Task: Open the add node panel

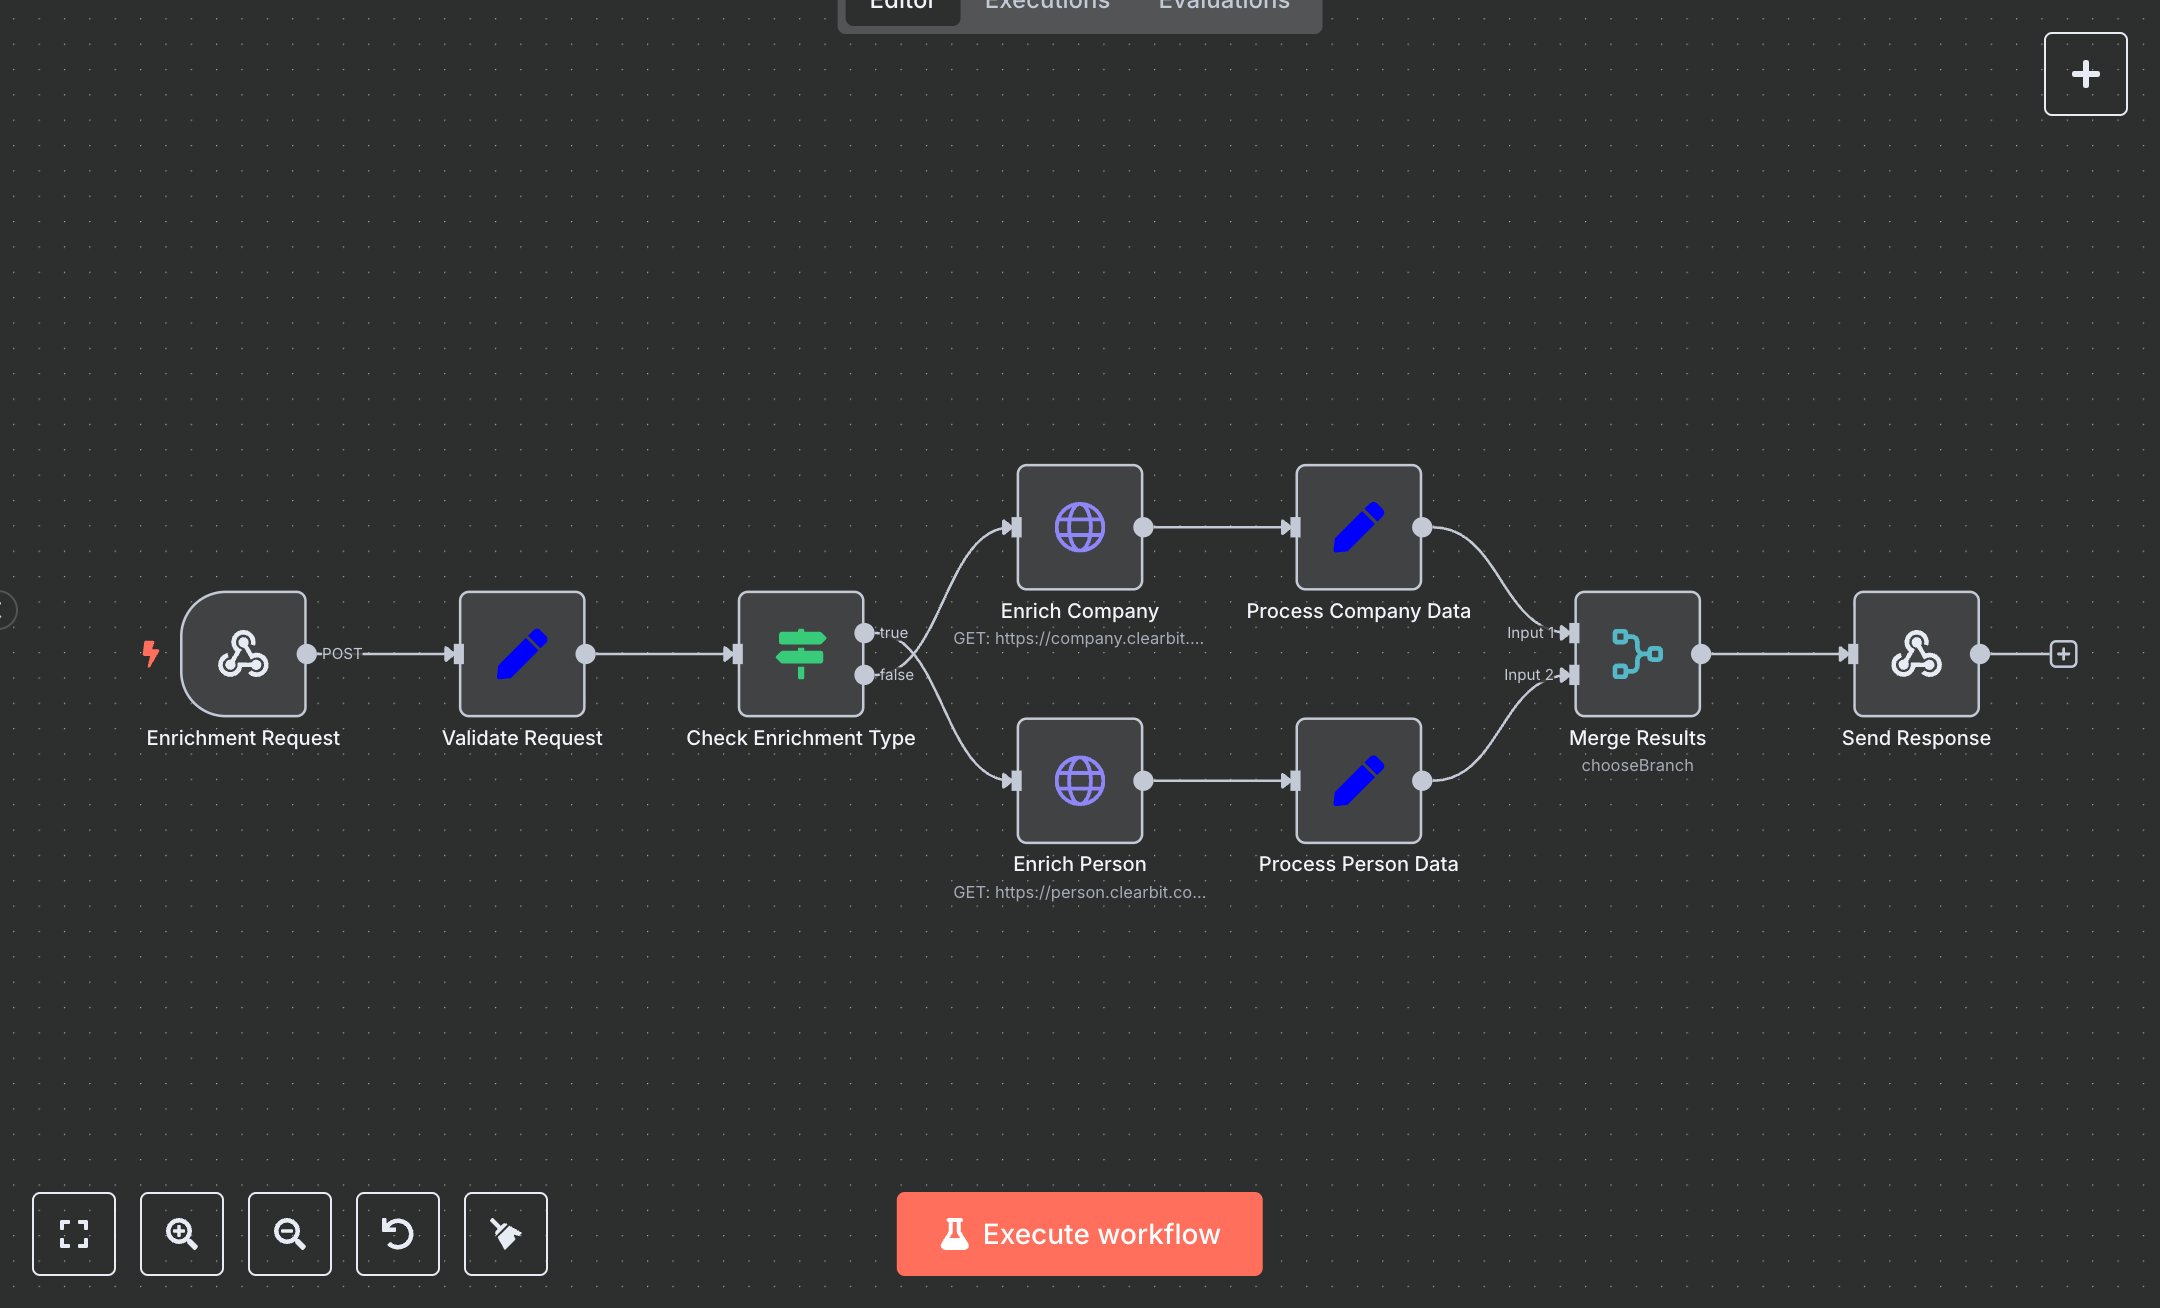Action: coord(2085,73)
